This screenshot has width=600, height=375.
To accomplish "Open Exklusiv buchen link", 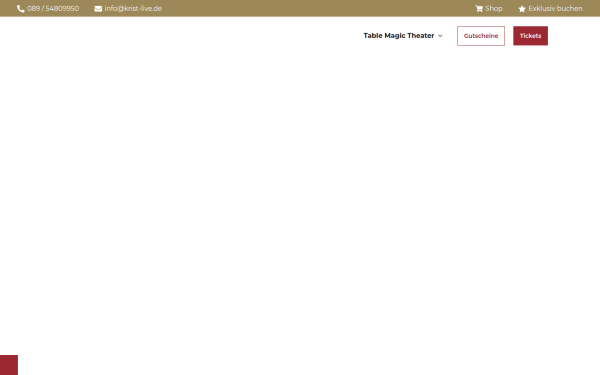I will pyautogui.click(x=555, y=8).
